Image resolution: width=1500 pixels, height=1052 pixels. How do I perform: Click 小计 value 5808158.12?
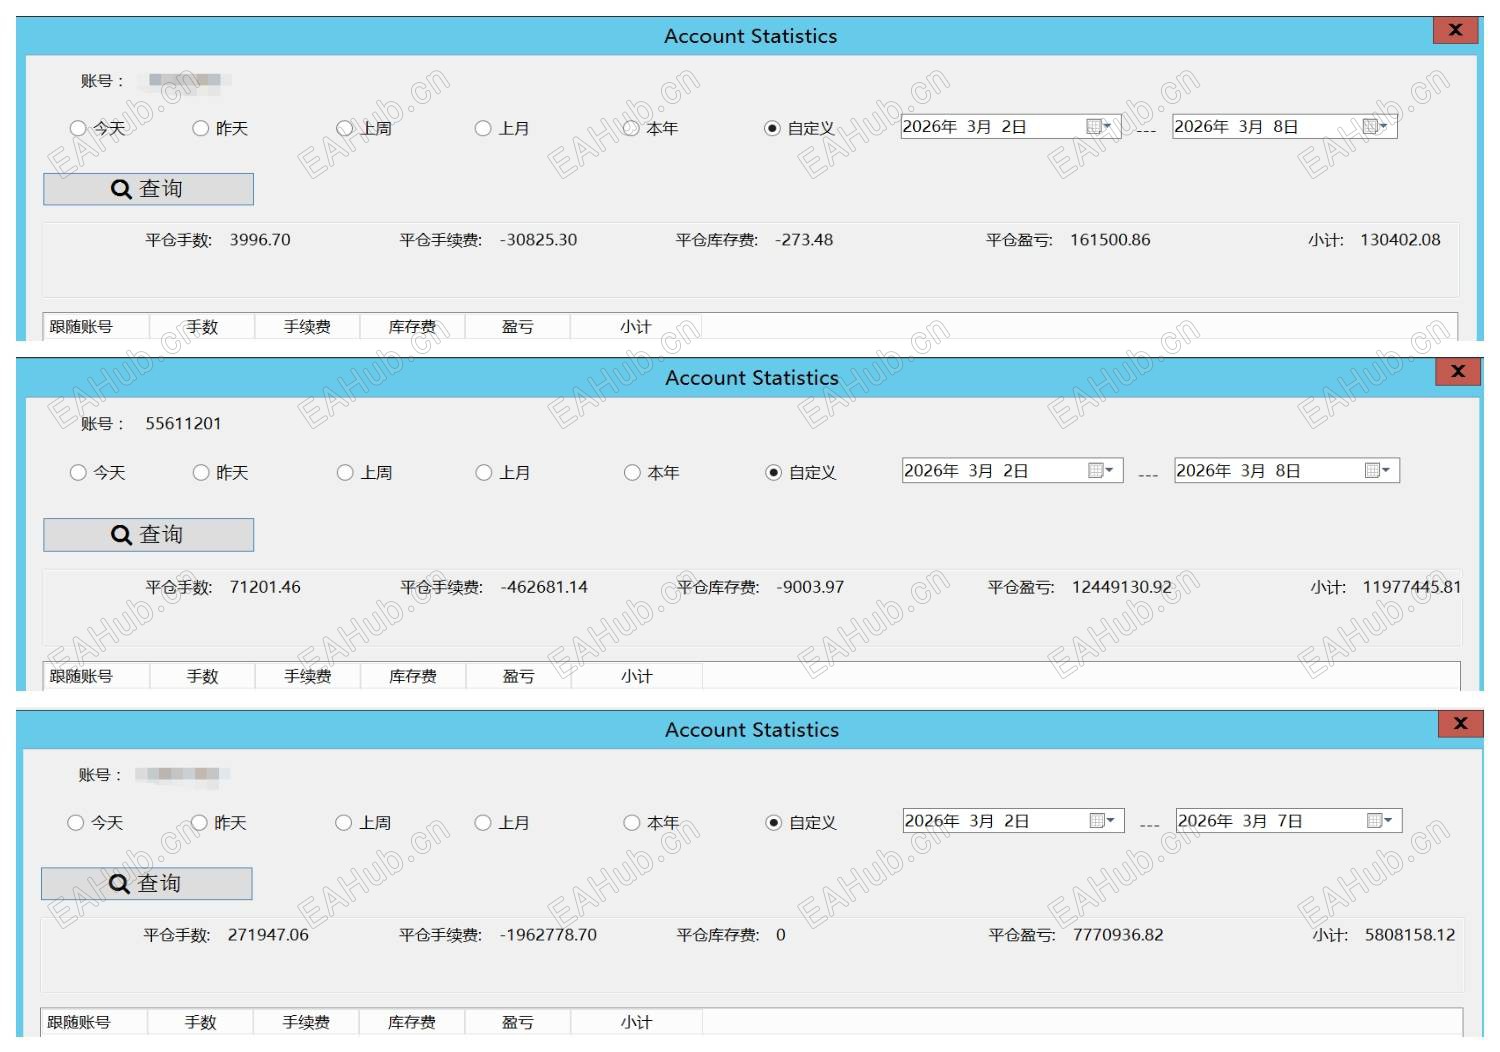[1410, 935]
